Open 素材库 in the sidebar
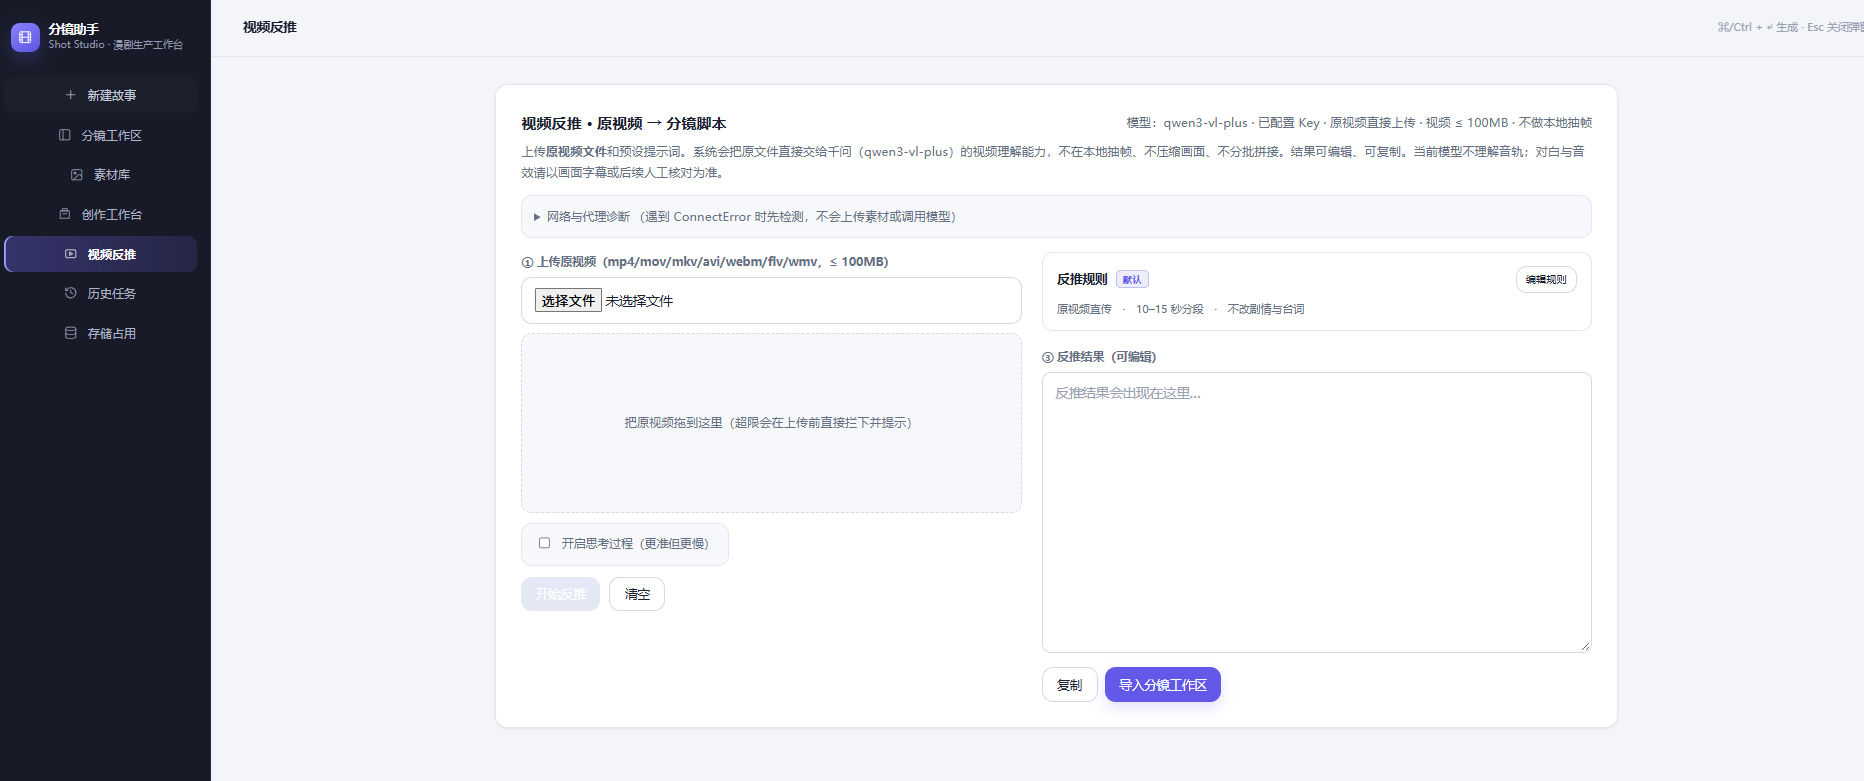This screenshot has height=781, width=1864. (100, 175)
